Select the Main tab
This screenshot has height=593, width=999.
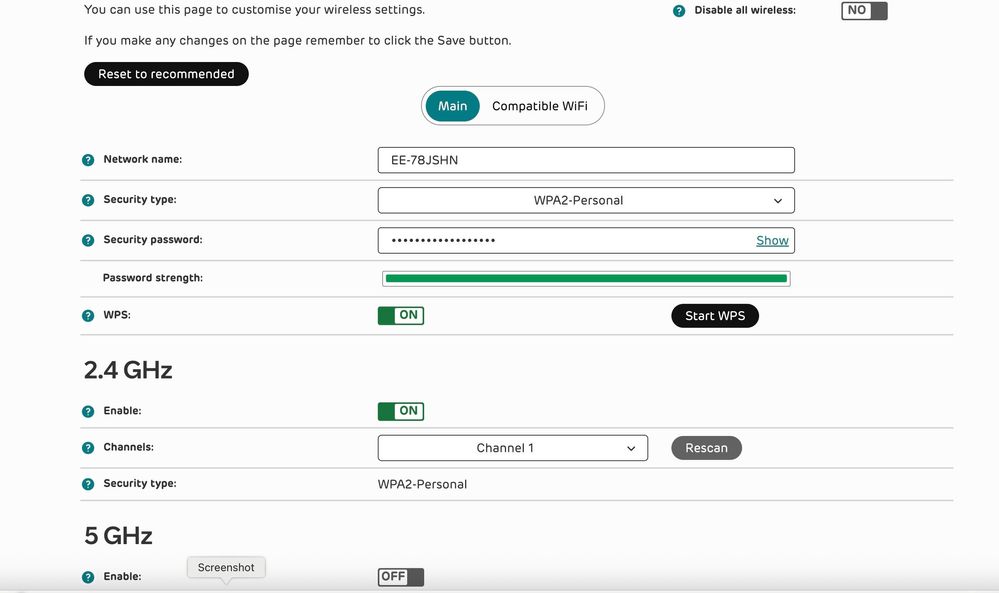452,106
